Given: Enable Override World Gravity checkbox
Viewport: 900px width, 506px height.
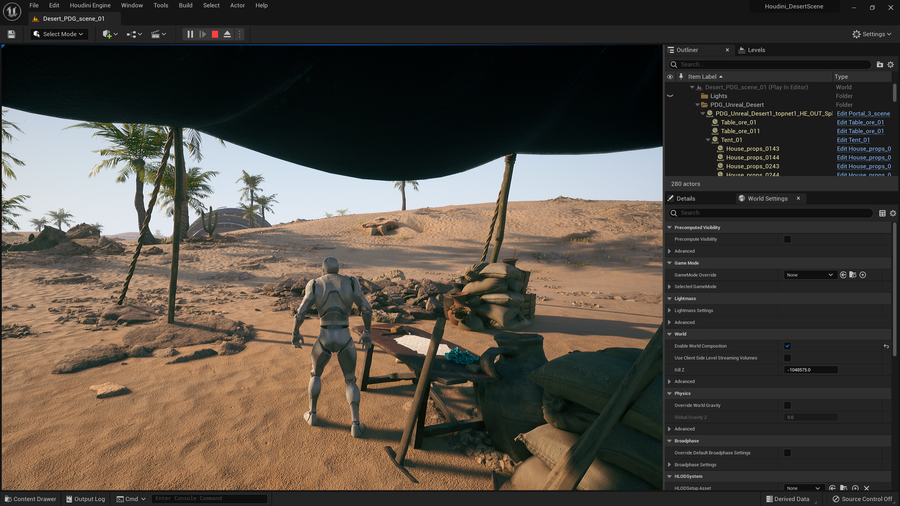Looking at the screenshot, I should (787, 405).
